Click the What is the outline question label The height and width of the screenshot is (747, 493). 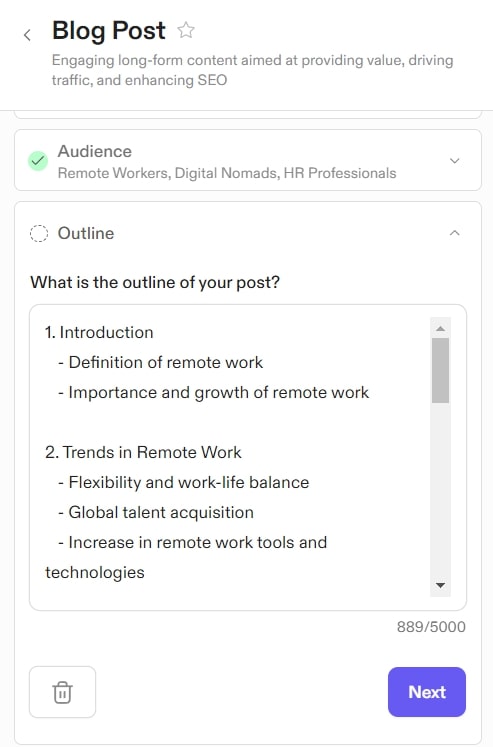pyautogui.click(x=155, y=282)
